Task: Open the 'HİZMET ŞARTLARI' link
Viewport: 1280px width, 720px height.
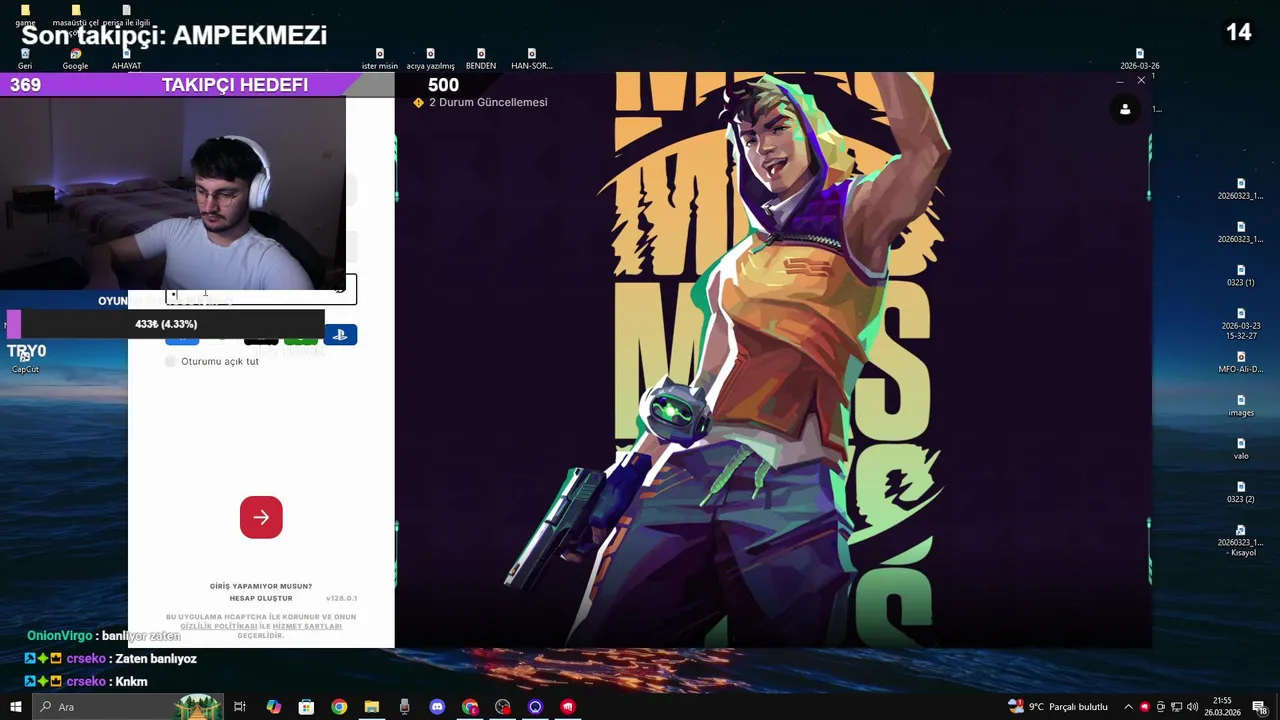Action: 307,626
